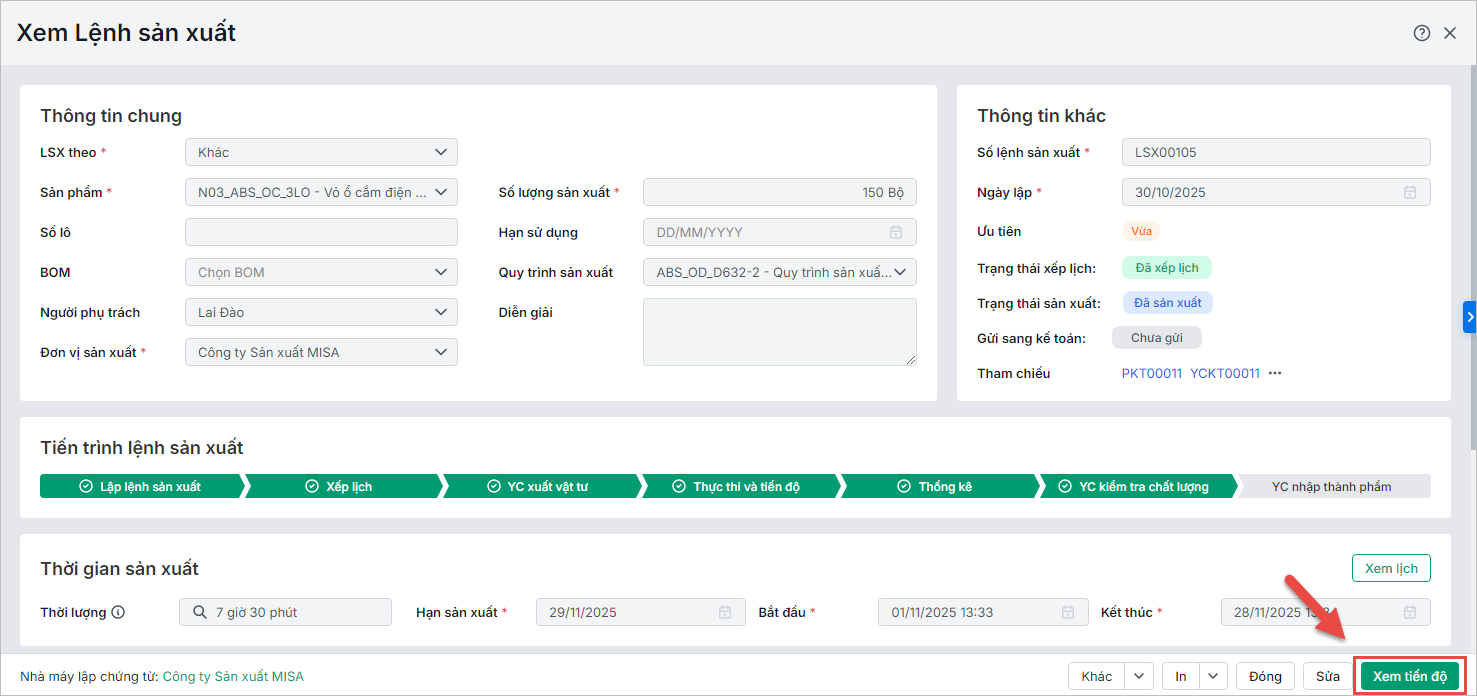
Task: Open the help question mark icon
Action: pos(1421,33)
